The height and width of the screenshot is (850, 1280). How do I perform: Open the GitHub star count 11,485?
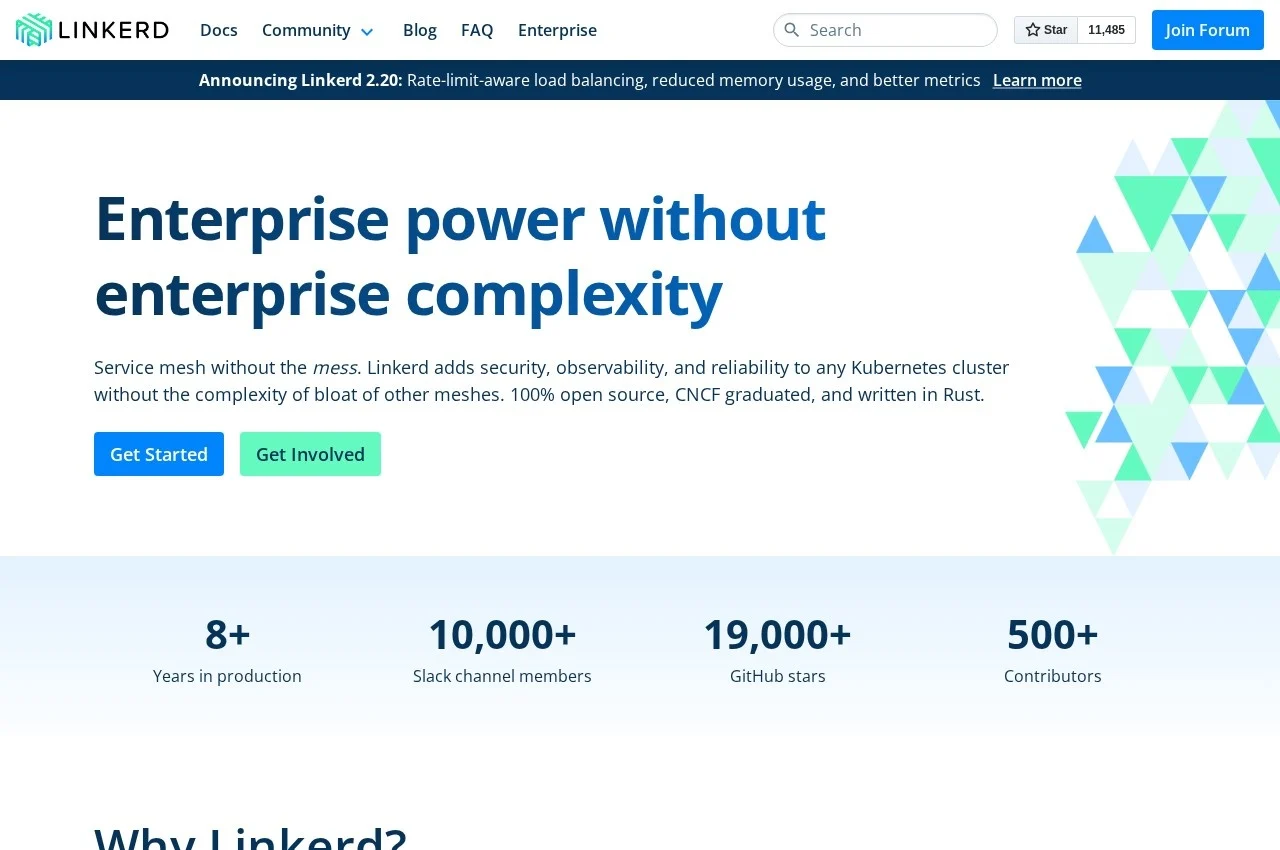(1106, 30)
